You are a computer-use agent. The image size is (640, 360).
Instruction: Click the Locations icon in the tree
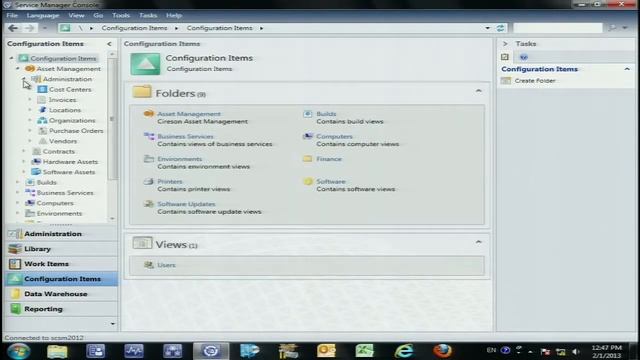(42, 110)
